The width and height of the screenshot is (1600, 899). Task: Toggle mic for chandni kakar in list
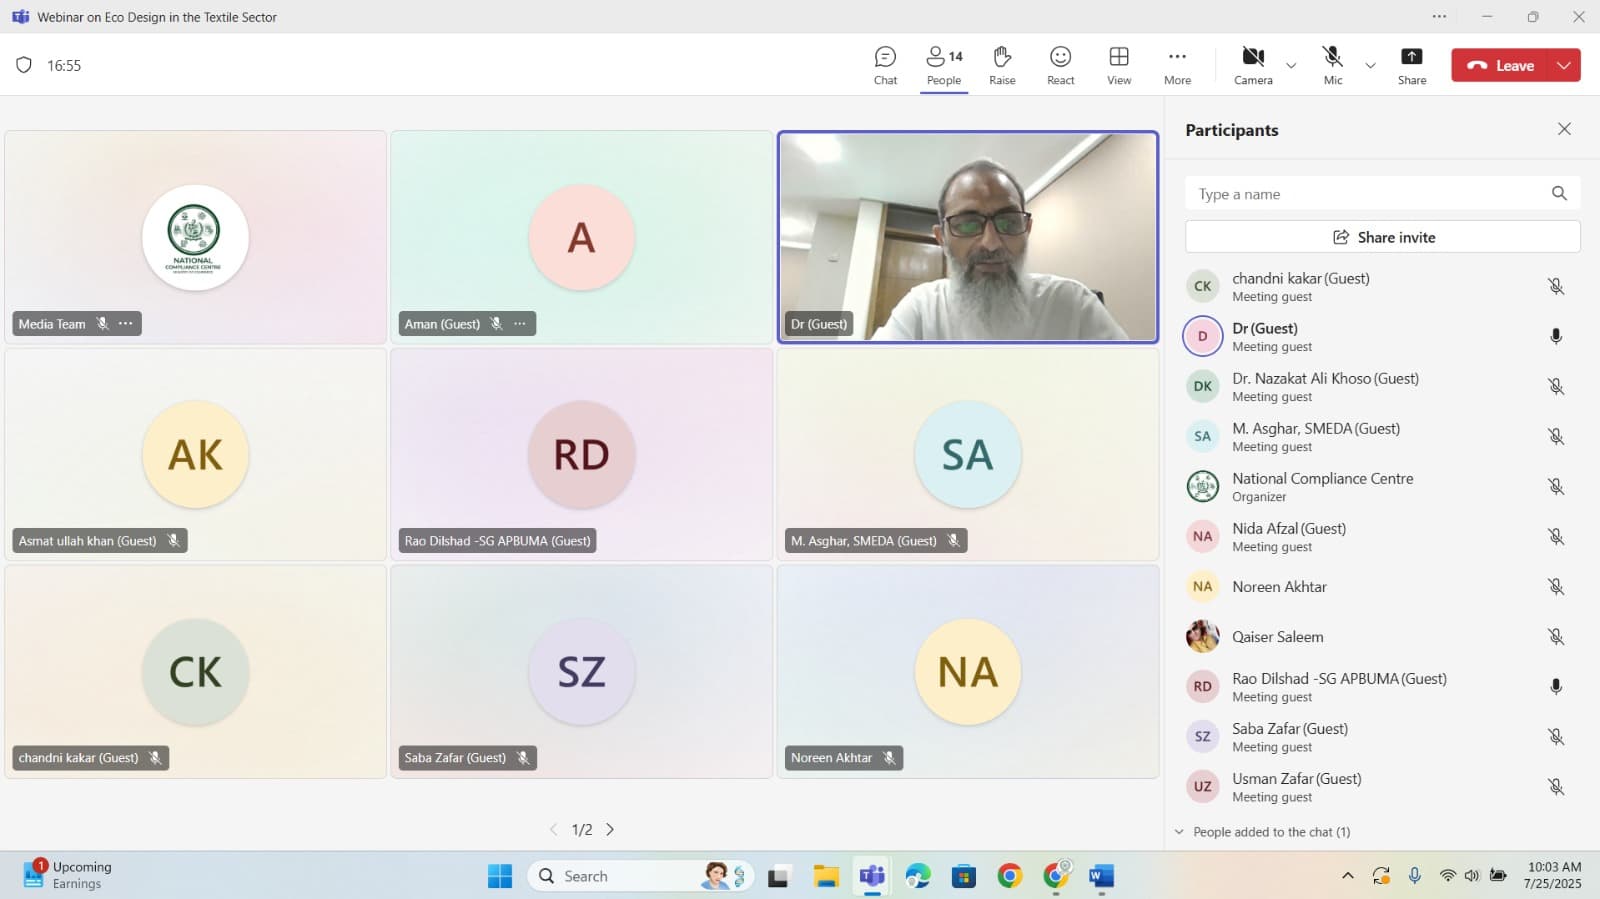1556,286
